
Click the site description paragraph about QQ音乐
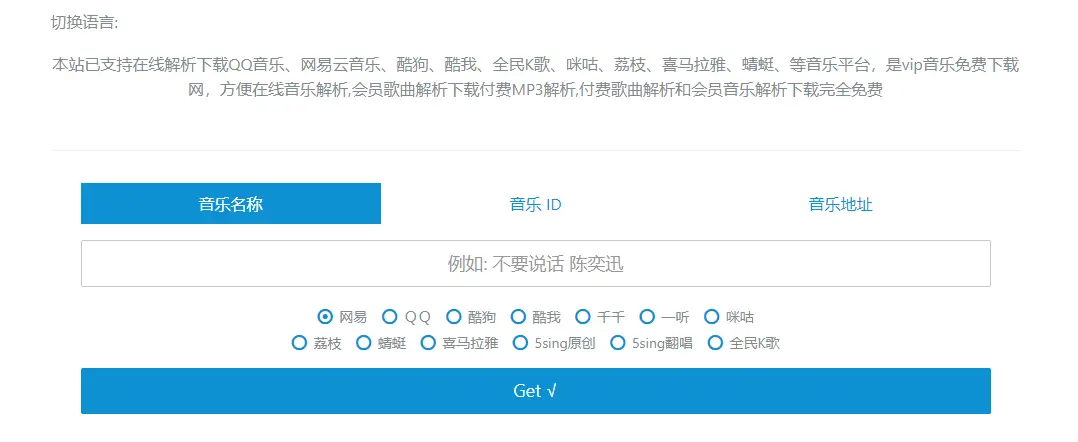[x=536, y=78]
